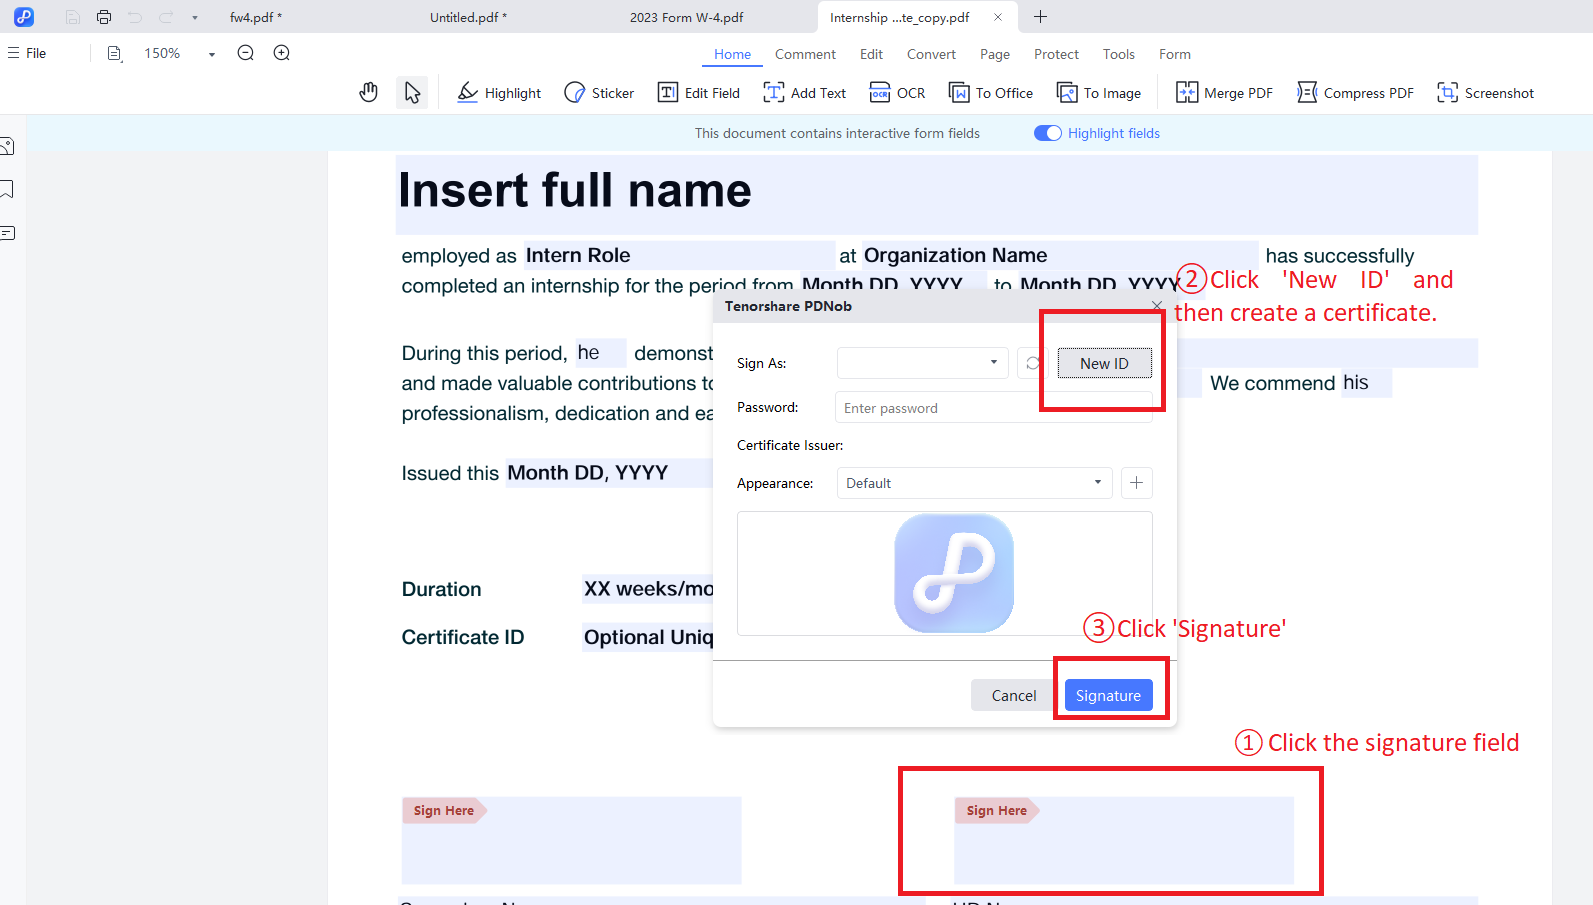This screenshot has width=1593, height=905.
Task: Print the document with printer icon
Action: pyautogui.click(x=104, y=17)
